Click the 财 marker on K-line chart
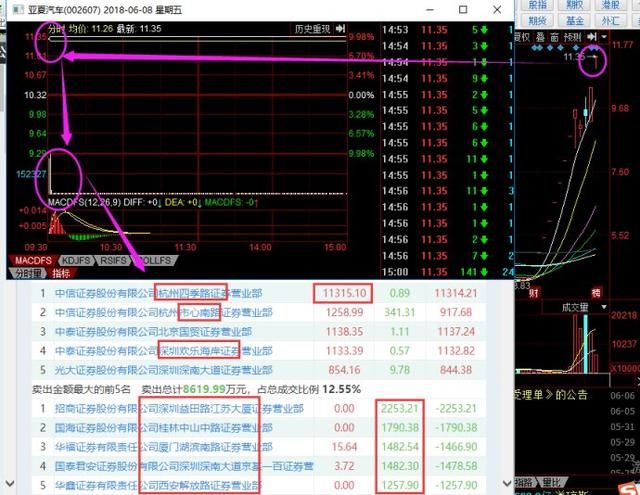The width and height of the screenshot is (640, 495). tap(533, 292)
